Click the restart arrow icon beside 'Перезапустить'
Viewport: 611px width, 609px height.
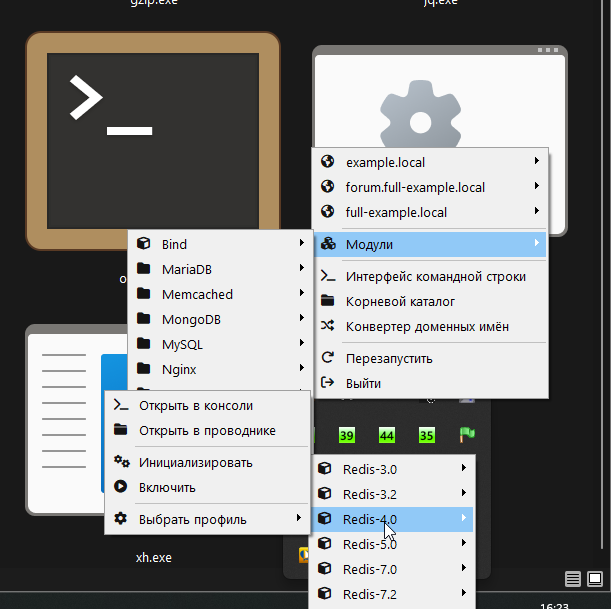click(x=327, y=358)
